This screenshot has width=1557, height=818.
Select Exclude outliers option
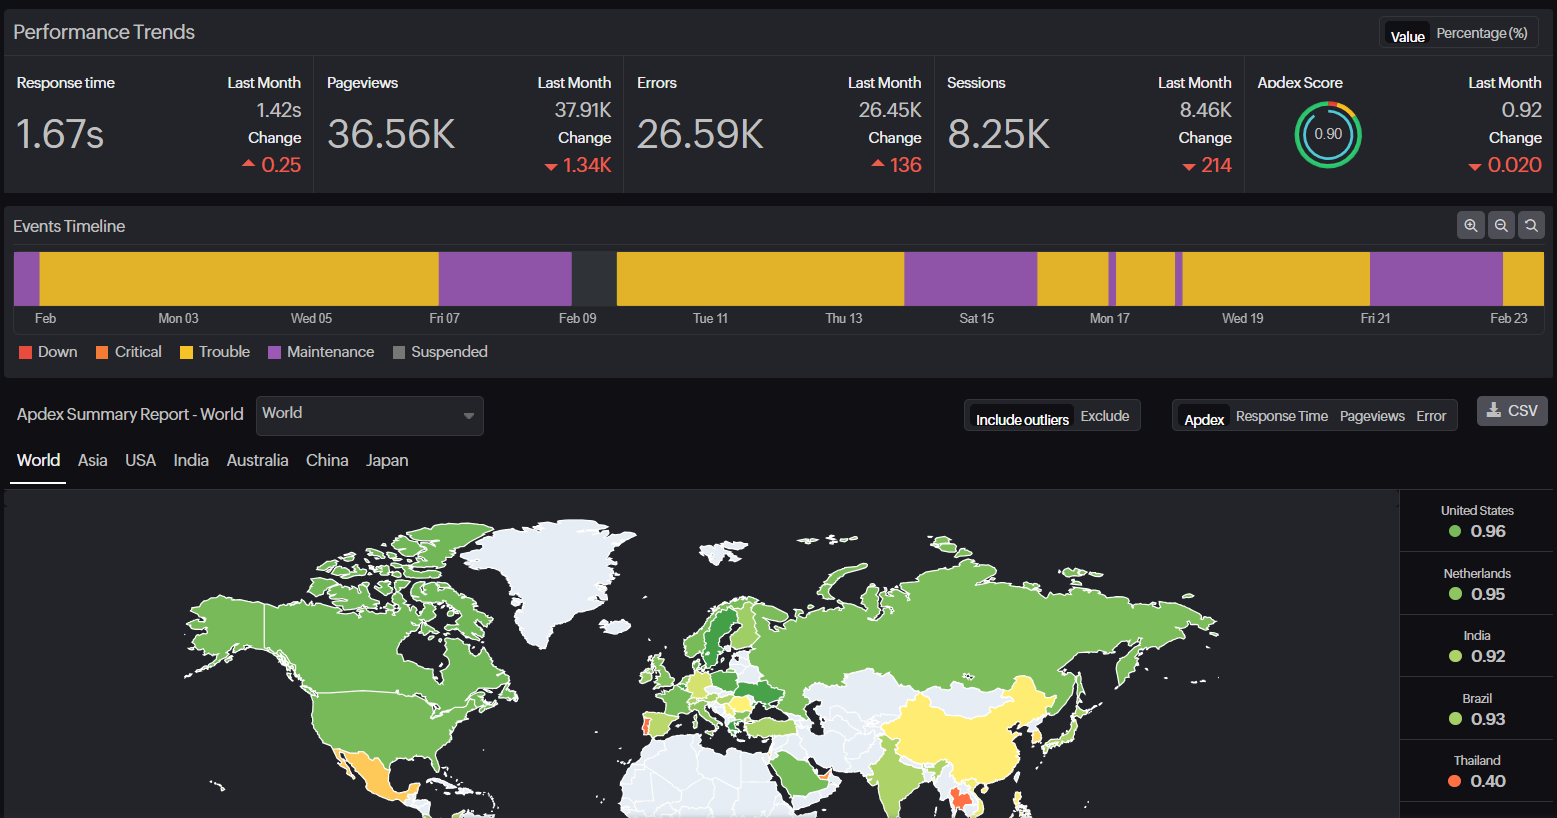[x=1105, y=416]
